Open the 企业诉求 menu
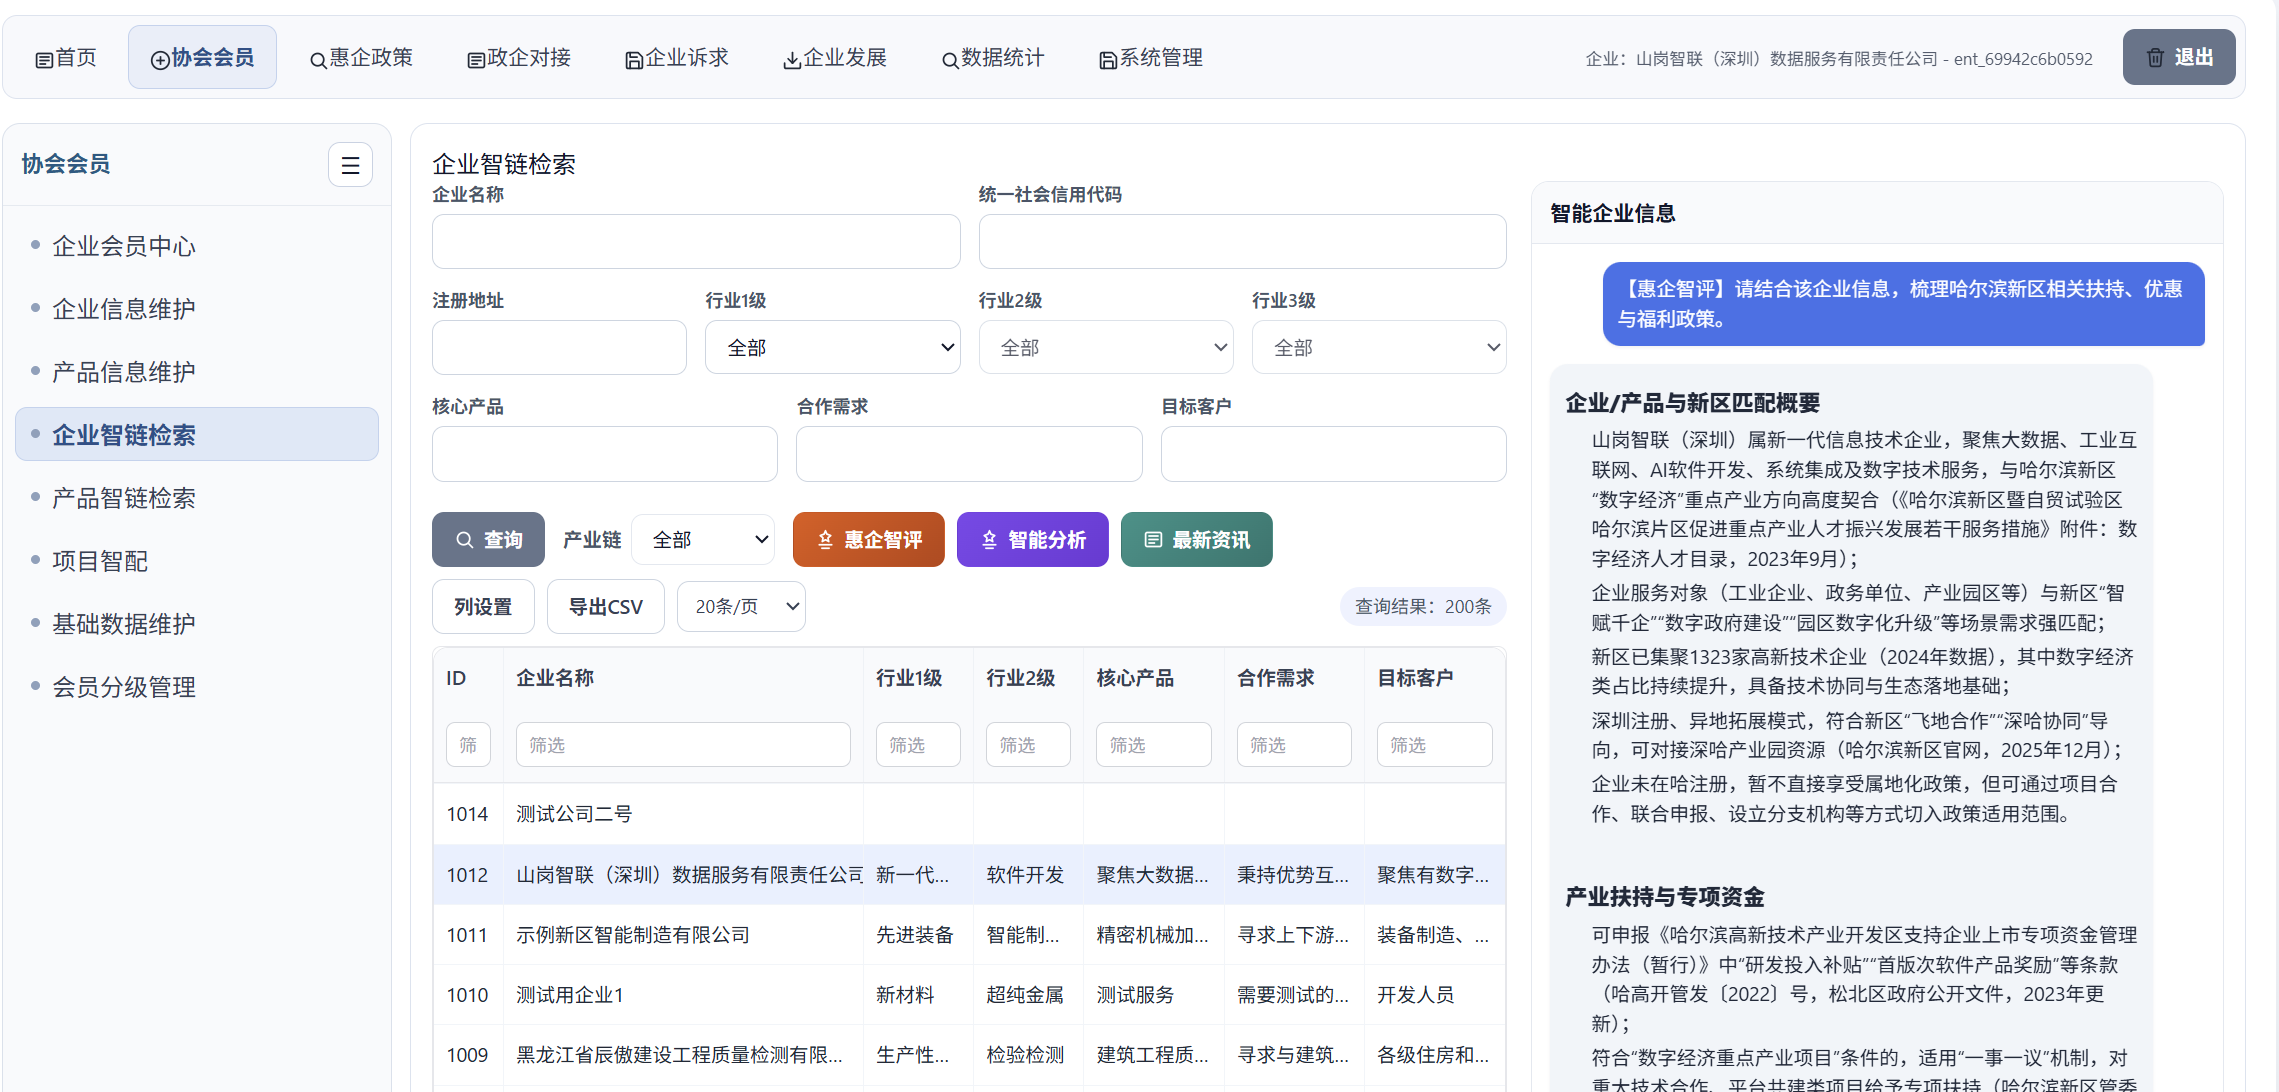The height and width of the screenshot is (1092, 2279). point(677,58)
